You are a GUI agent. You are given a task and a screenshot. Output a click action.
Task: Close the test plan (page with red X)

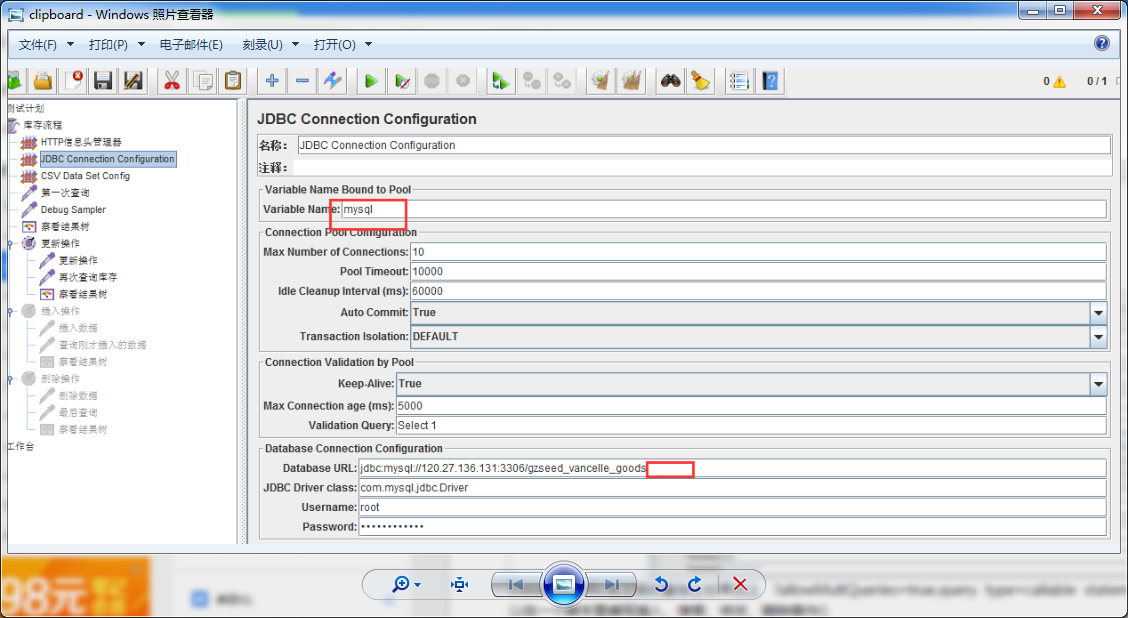click(73, 81)
